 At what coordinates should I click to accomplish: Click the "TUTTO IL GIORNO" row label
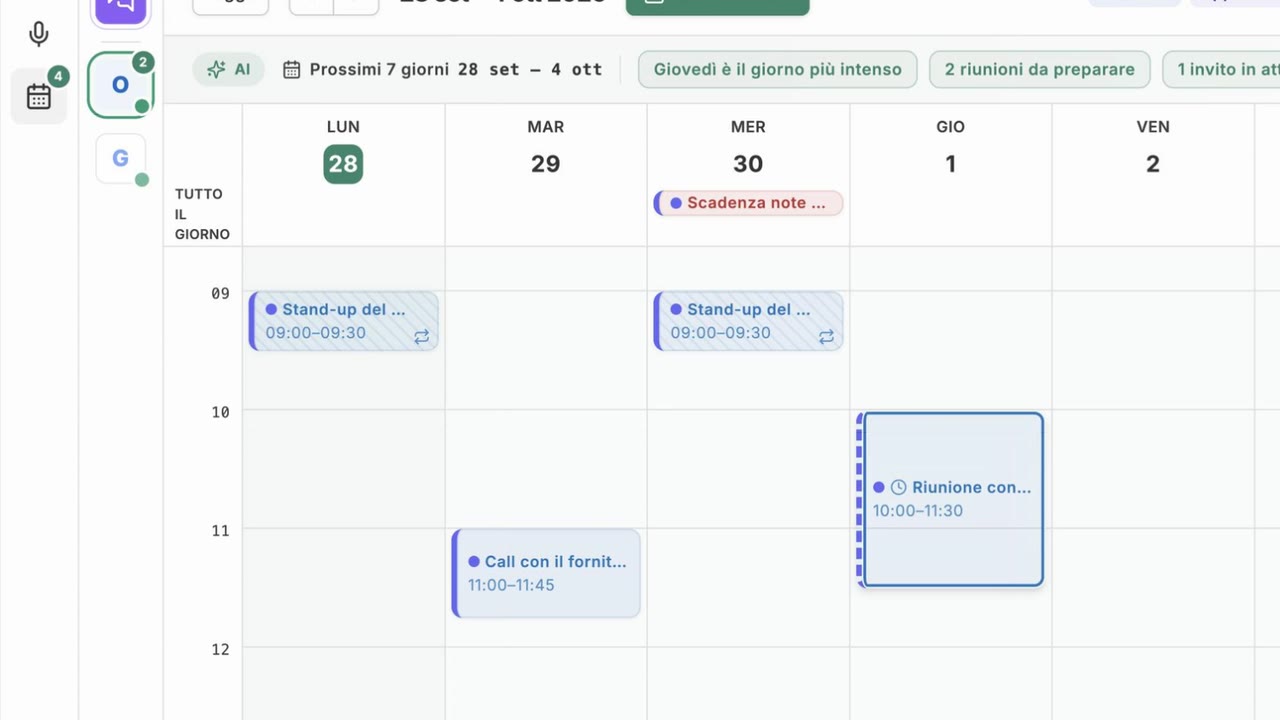point(202,214)
